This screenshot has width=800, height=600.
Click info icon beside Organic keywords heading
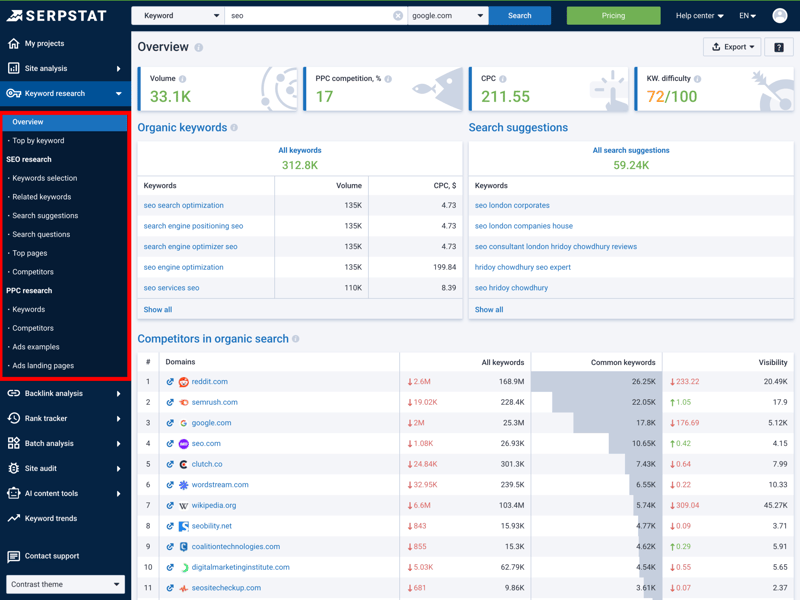click(235, 128)
